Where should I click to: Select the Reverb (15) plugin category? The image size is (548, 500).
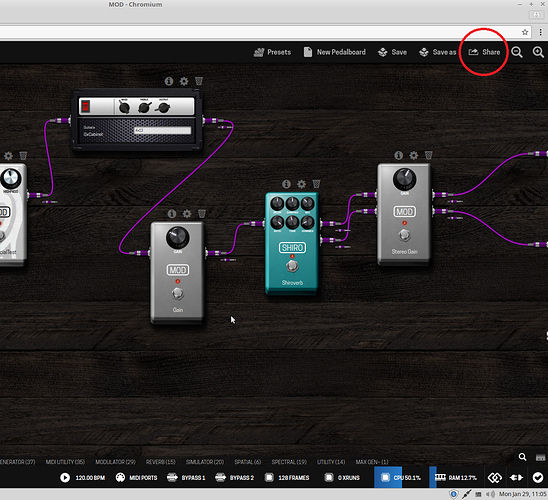pos(160,462)
